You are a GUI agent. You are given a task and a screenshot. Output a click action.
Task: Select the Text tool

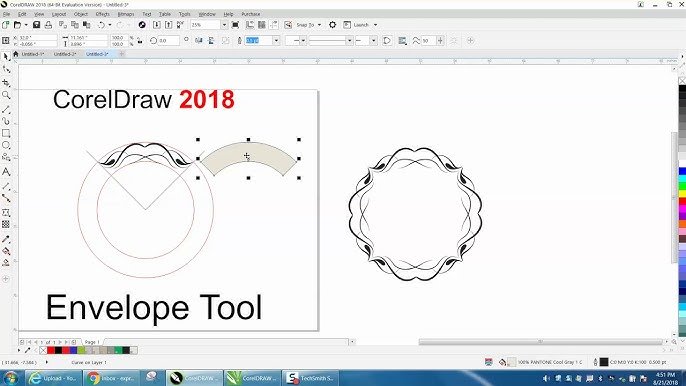click(6, 172)
